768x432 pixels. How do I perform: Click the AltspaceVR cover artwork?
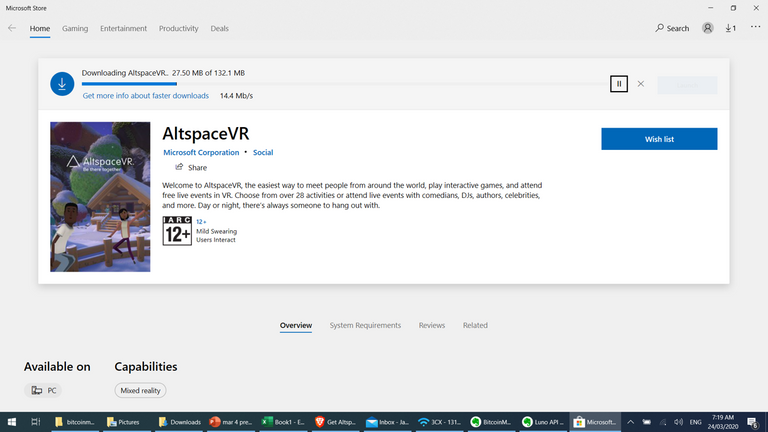tap(100, 197)
